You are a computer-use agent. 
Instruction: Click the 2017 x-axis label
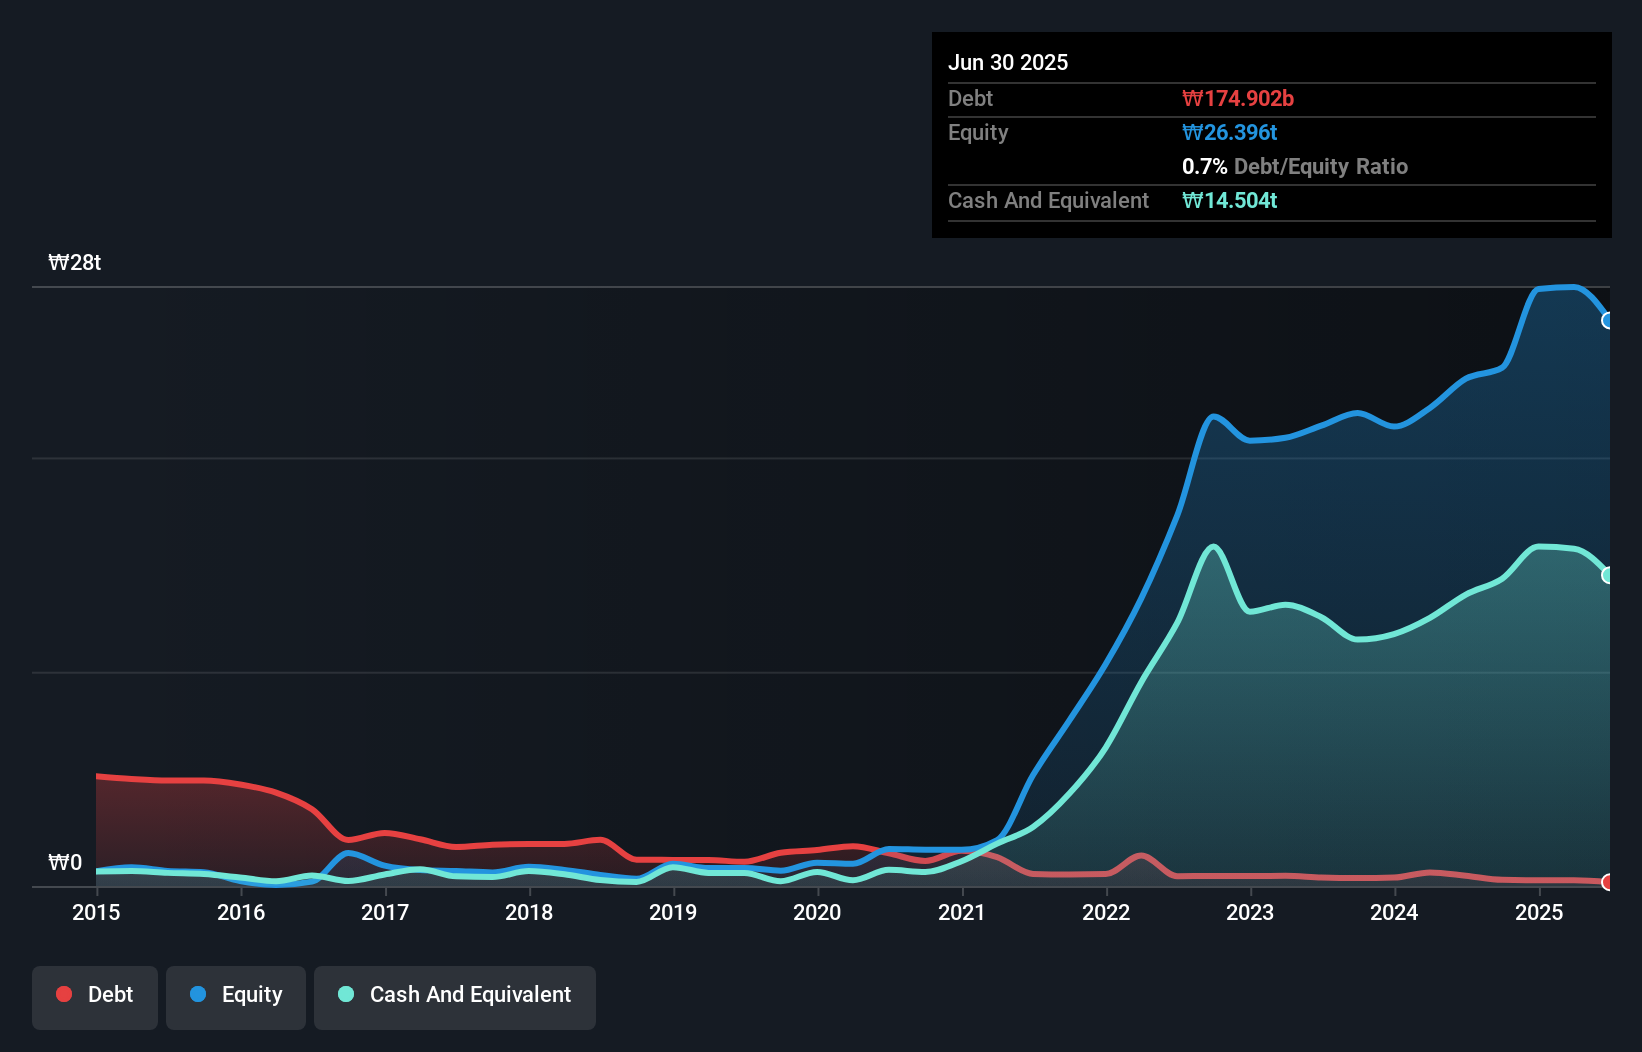pos(385,912)
